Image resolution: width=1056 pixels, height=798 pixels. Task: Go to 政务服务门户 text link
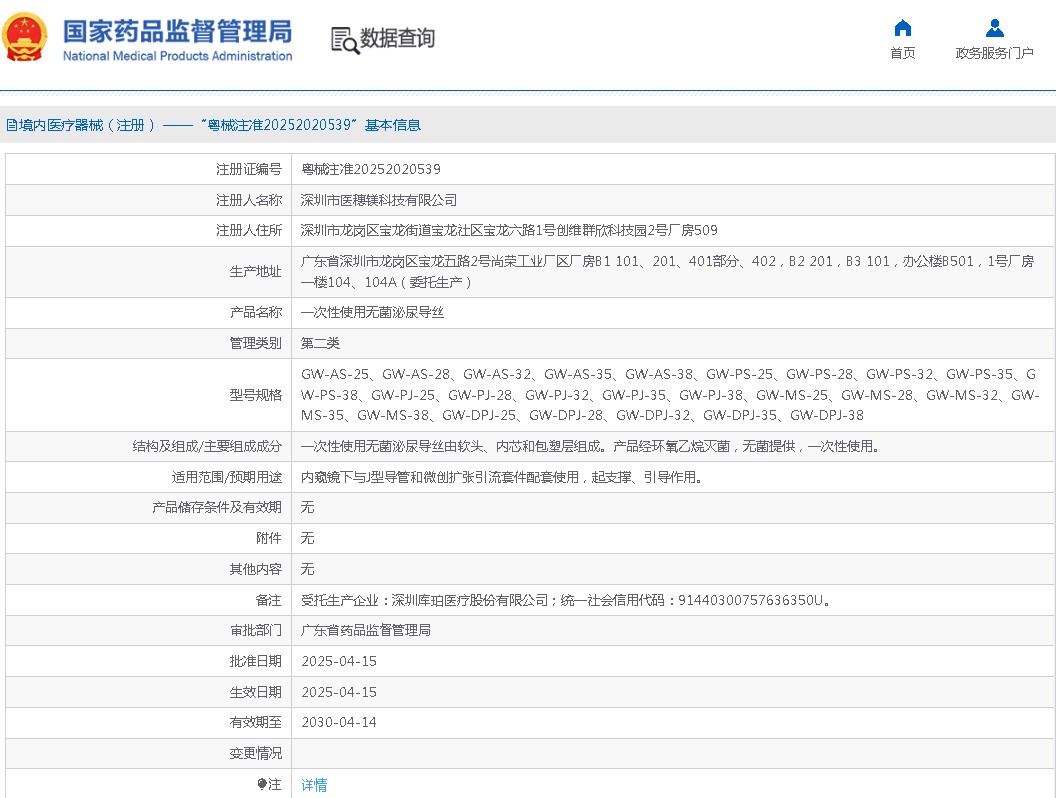click(x=994, y=53)
